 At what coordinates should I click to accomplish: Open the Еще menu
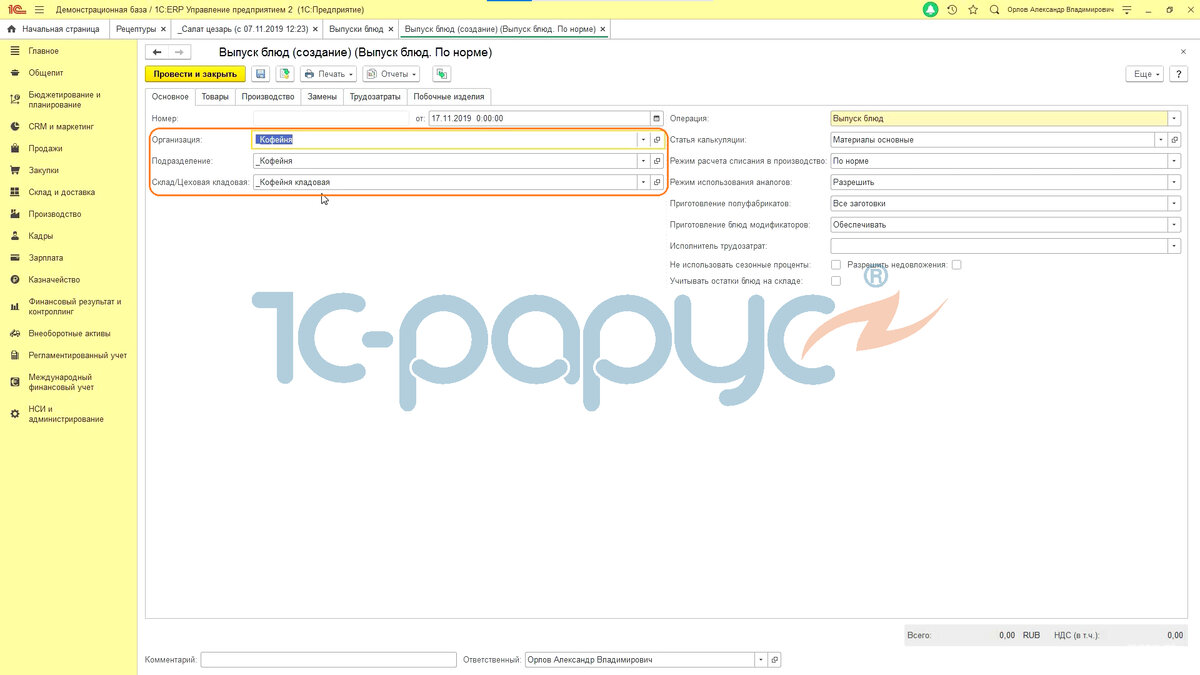[1145, 74]
